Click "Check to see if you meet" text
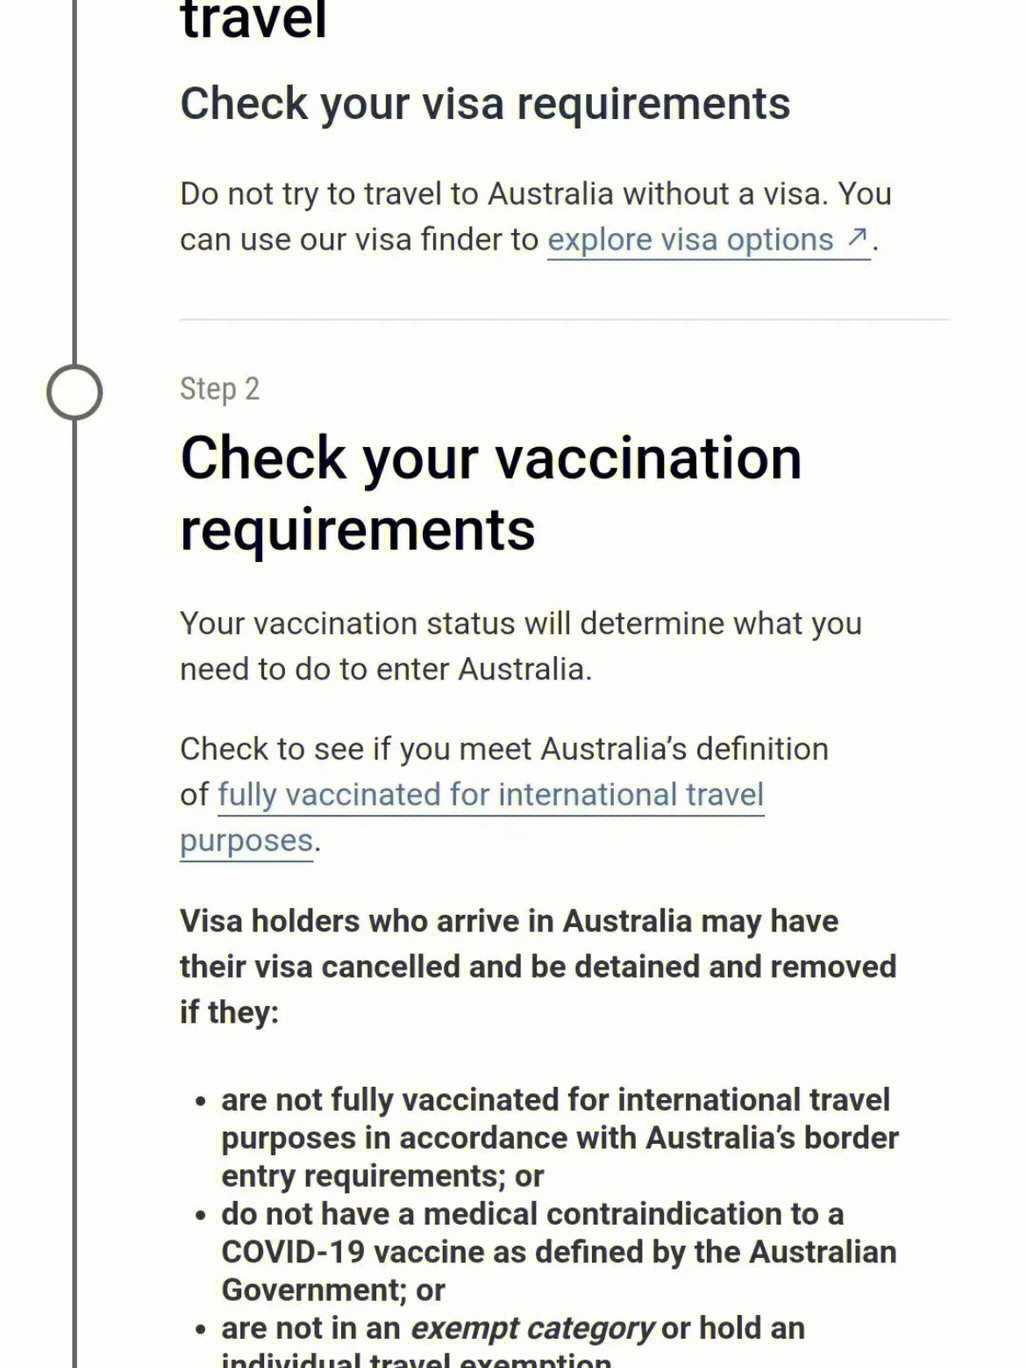The height and width of the screenshot is (1368, 1026). (x=504, y=749)
